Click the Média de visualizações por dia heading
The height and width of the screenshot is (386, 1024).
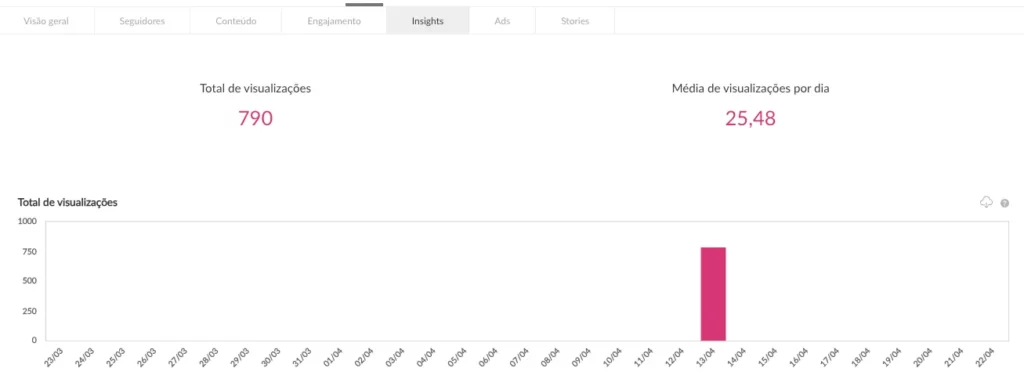coord(750,88)
